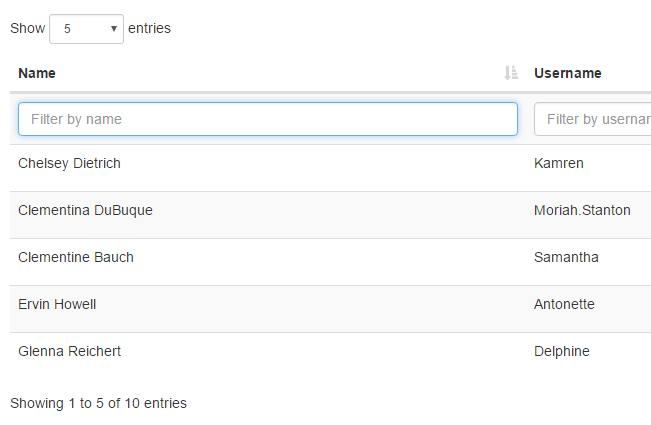Select the Glenna Reichert name cell
This screenshot has height=425, width=651.
(x=70, y=351)
